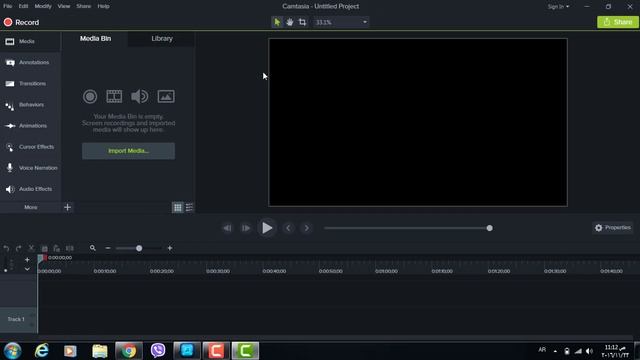Open the Transitions panel
640x360 pixels.
(30, 84)
